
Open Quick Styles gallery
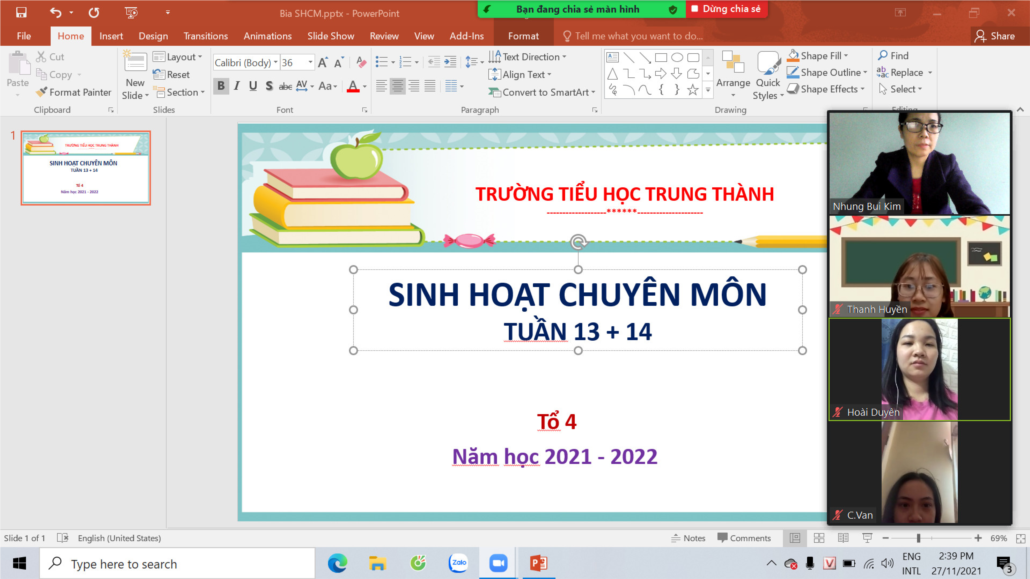[x=767, y=75]
